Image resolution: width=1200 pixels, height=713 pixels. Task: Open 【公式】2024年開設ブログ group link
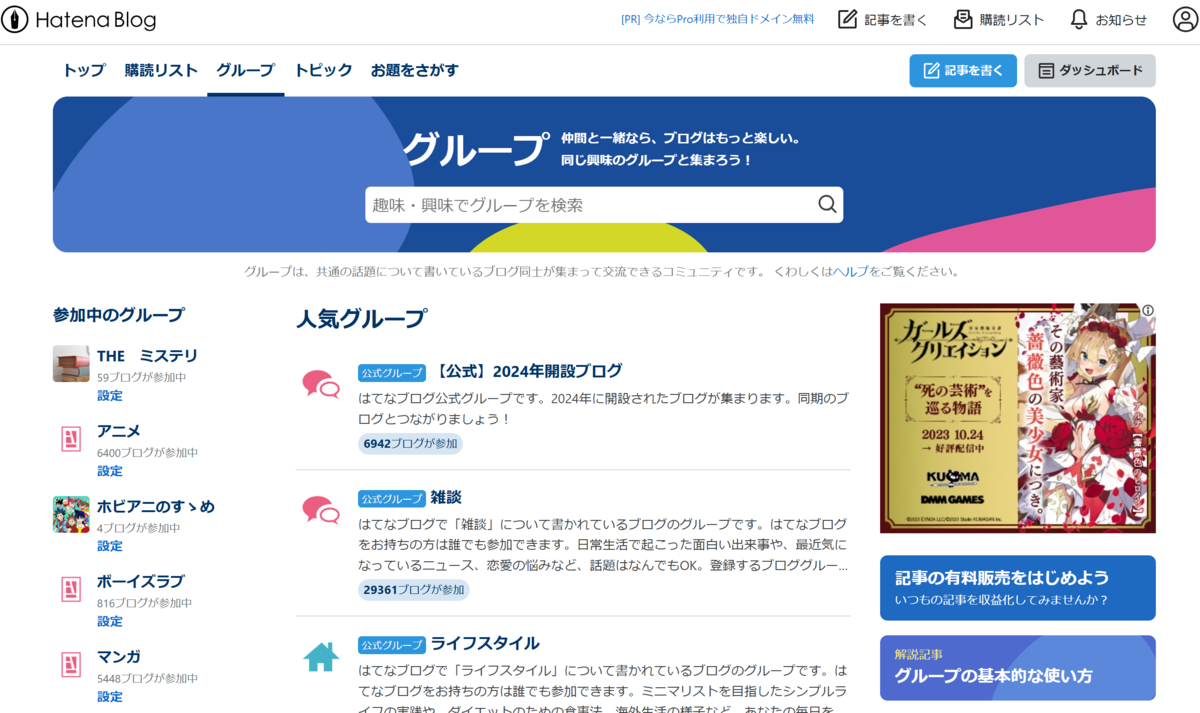(528, 371)
